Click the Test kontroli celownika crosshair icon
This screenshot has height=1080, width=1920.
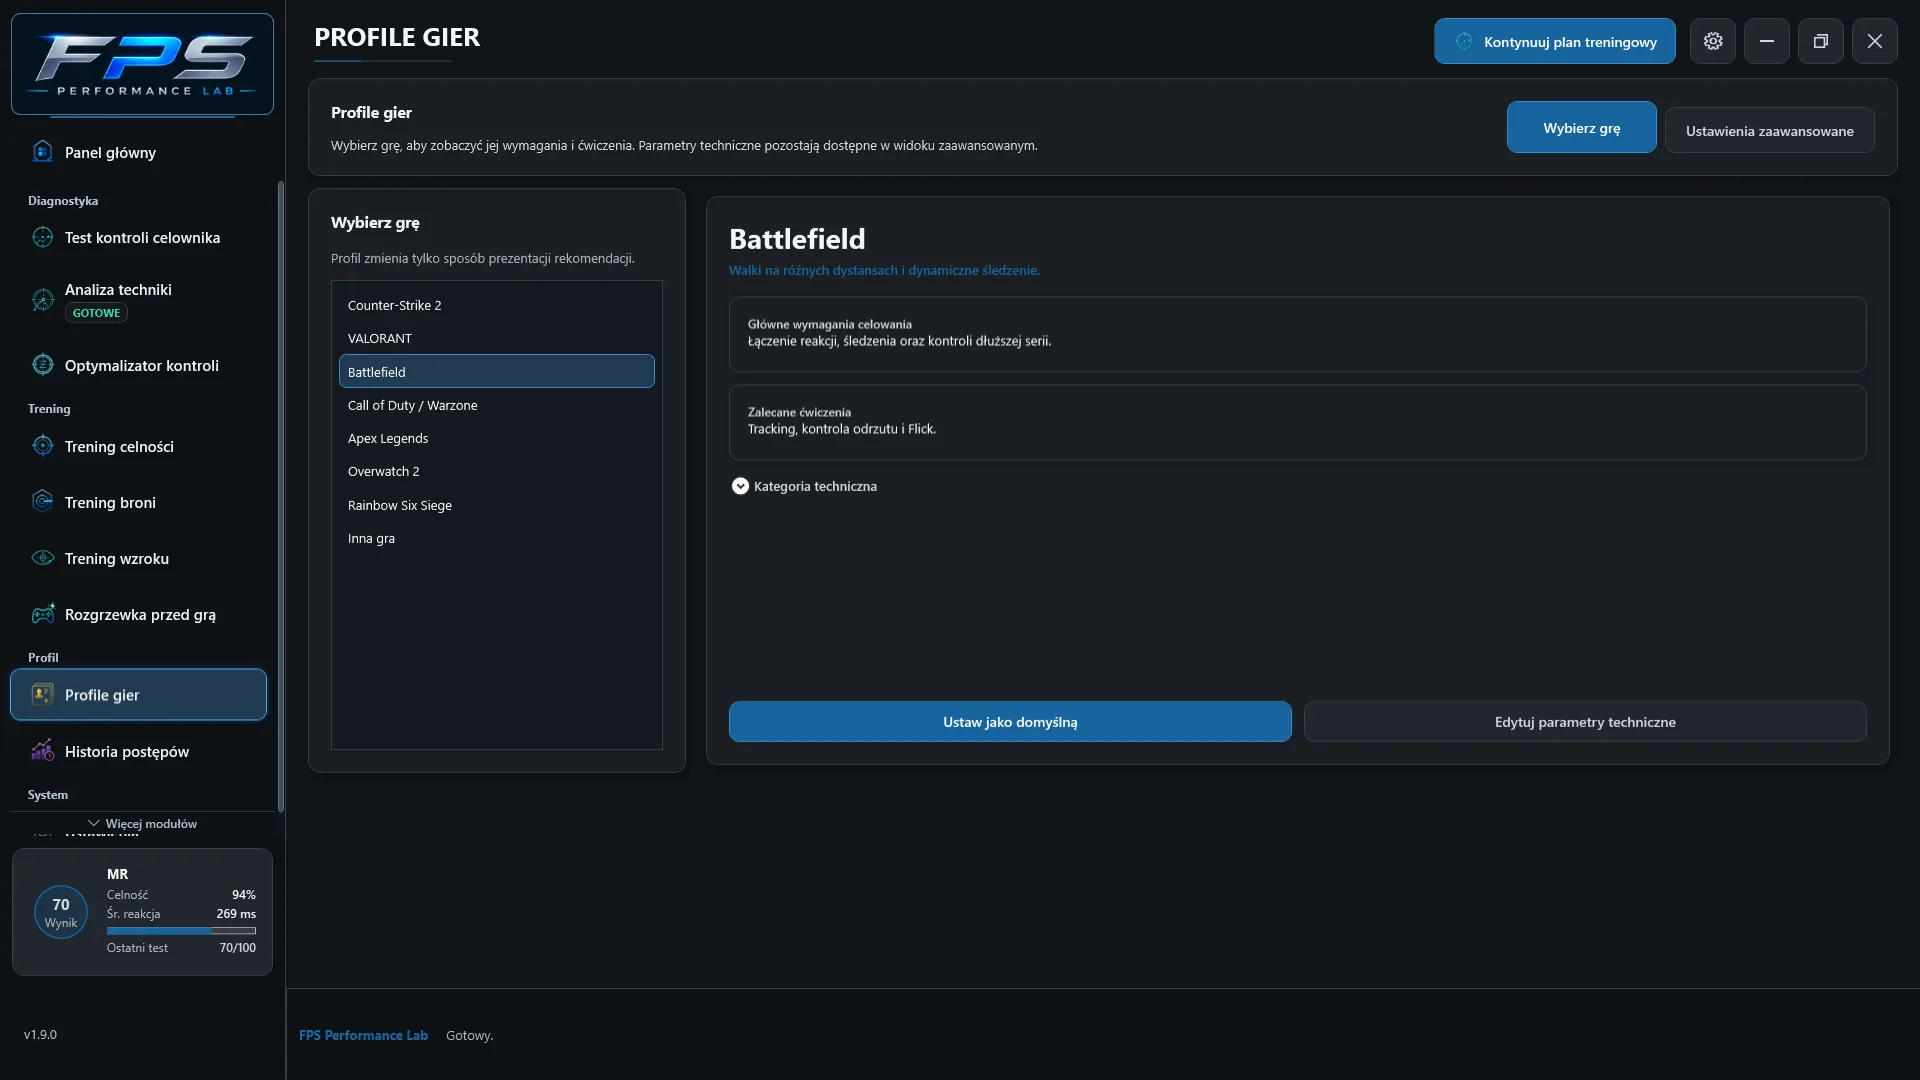point(42,237)
